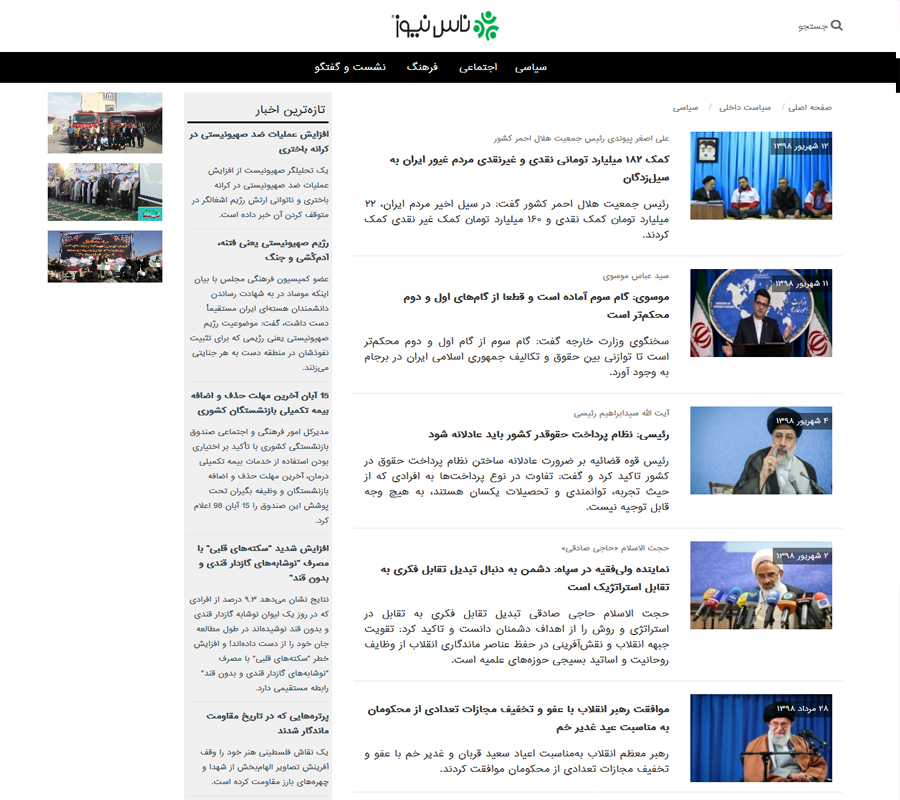
Task: Click author label آیت الله سیدابراهیم رئیسی
Action: coord(621,413)
